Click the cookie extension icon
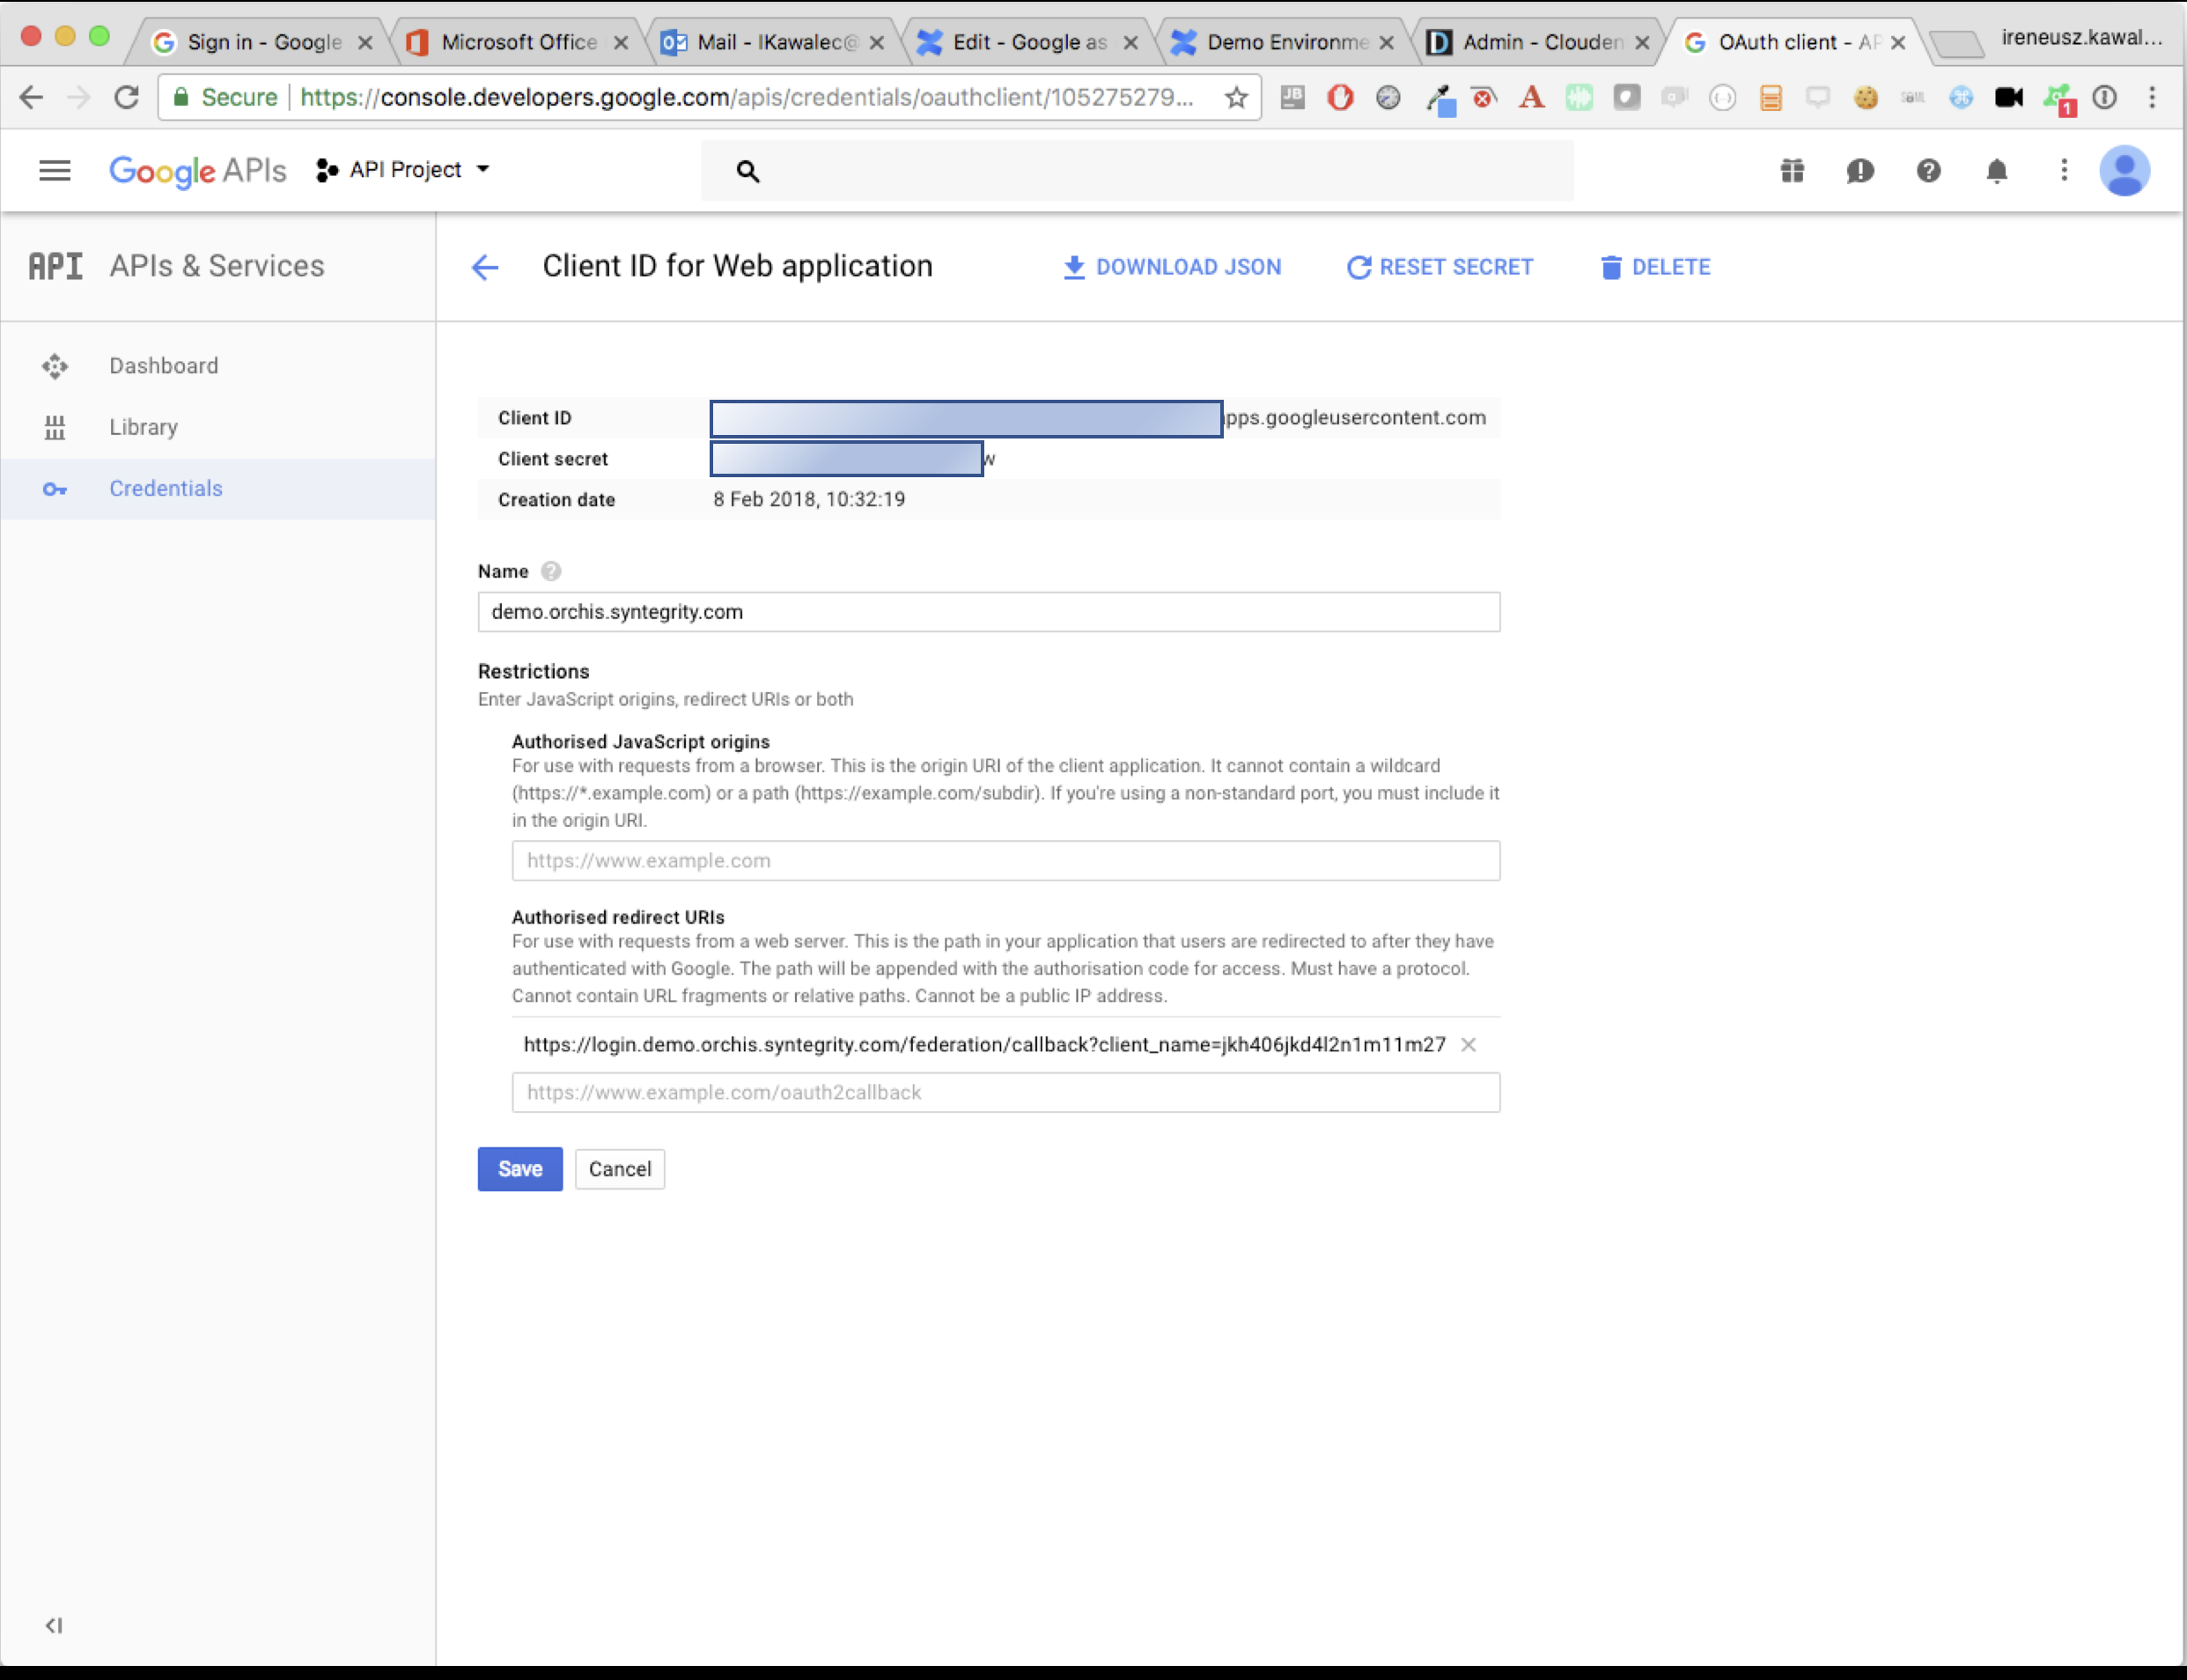Screen dimensions: 2187x1680 (1865, 97)
